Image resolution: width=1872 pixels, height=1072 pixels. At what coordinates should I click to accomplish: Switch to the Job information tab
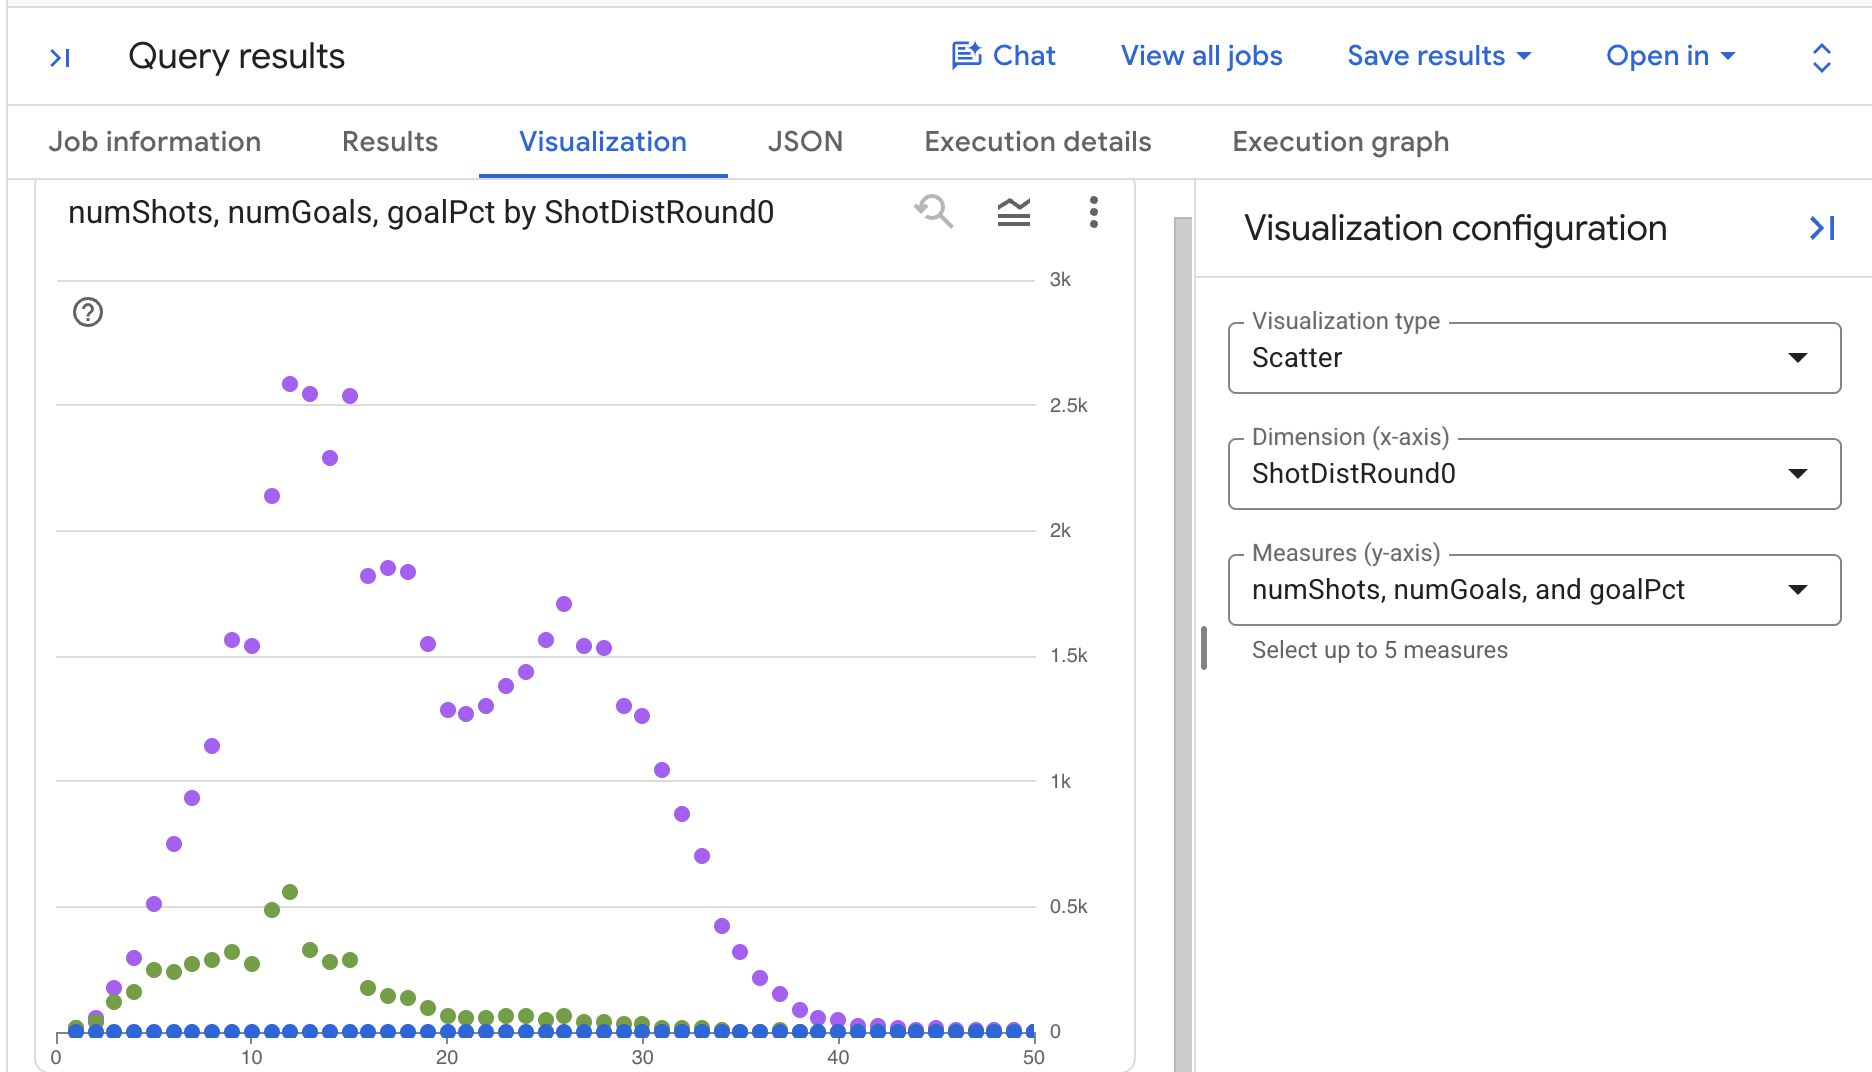(x=155, y=142)
